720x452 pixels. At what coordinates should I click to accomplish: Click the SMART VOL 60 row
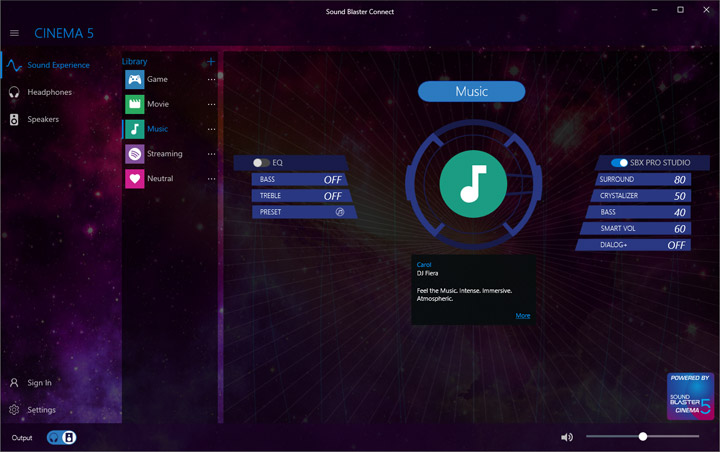click(x=636, y=228)
